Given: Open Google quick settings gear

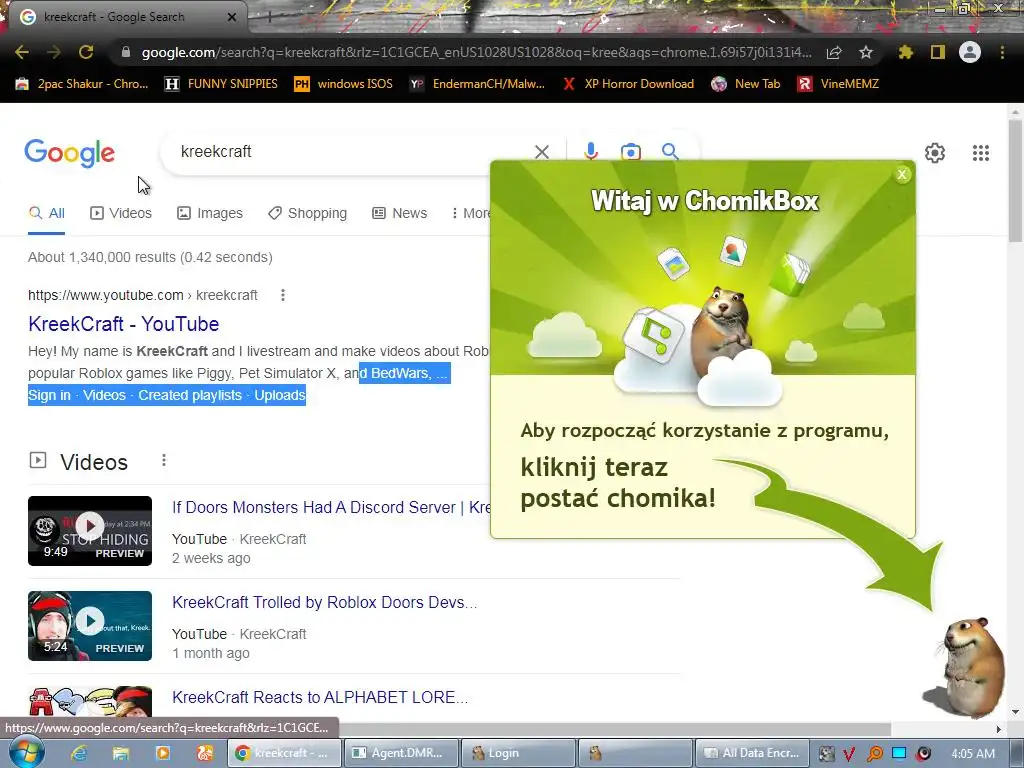Looking at the screenshot, I should [x=935, y=153].
